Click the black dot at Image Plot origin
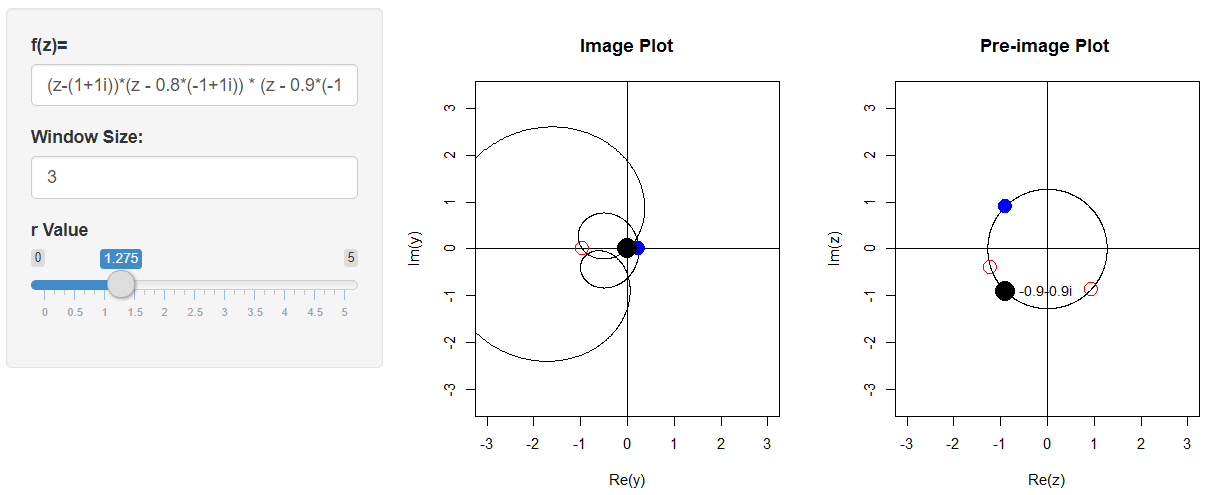Viewport: 1212px width, 495px height. coord(627,248)
